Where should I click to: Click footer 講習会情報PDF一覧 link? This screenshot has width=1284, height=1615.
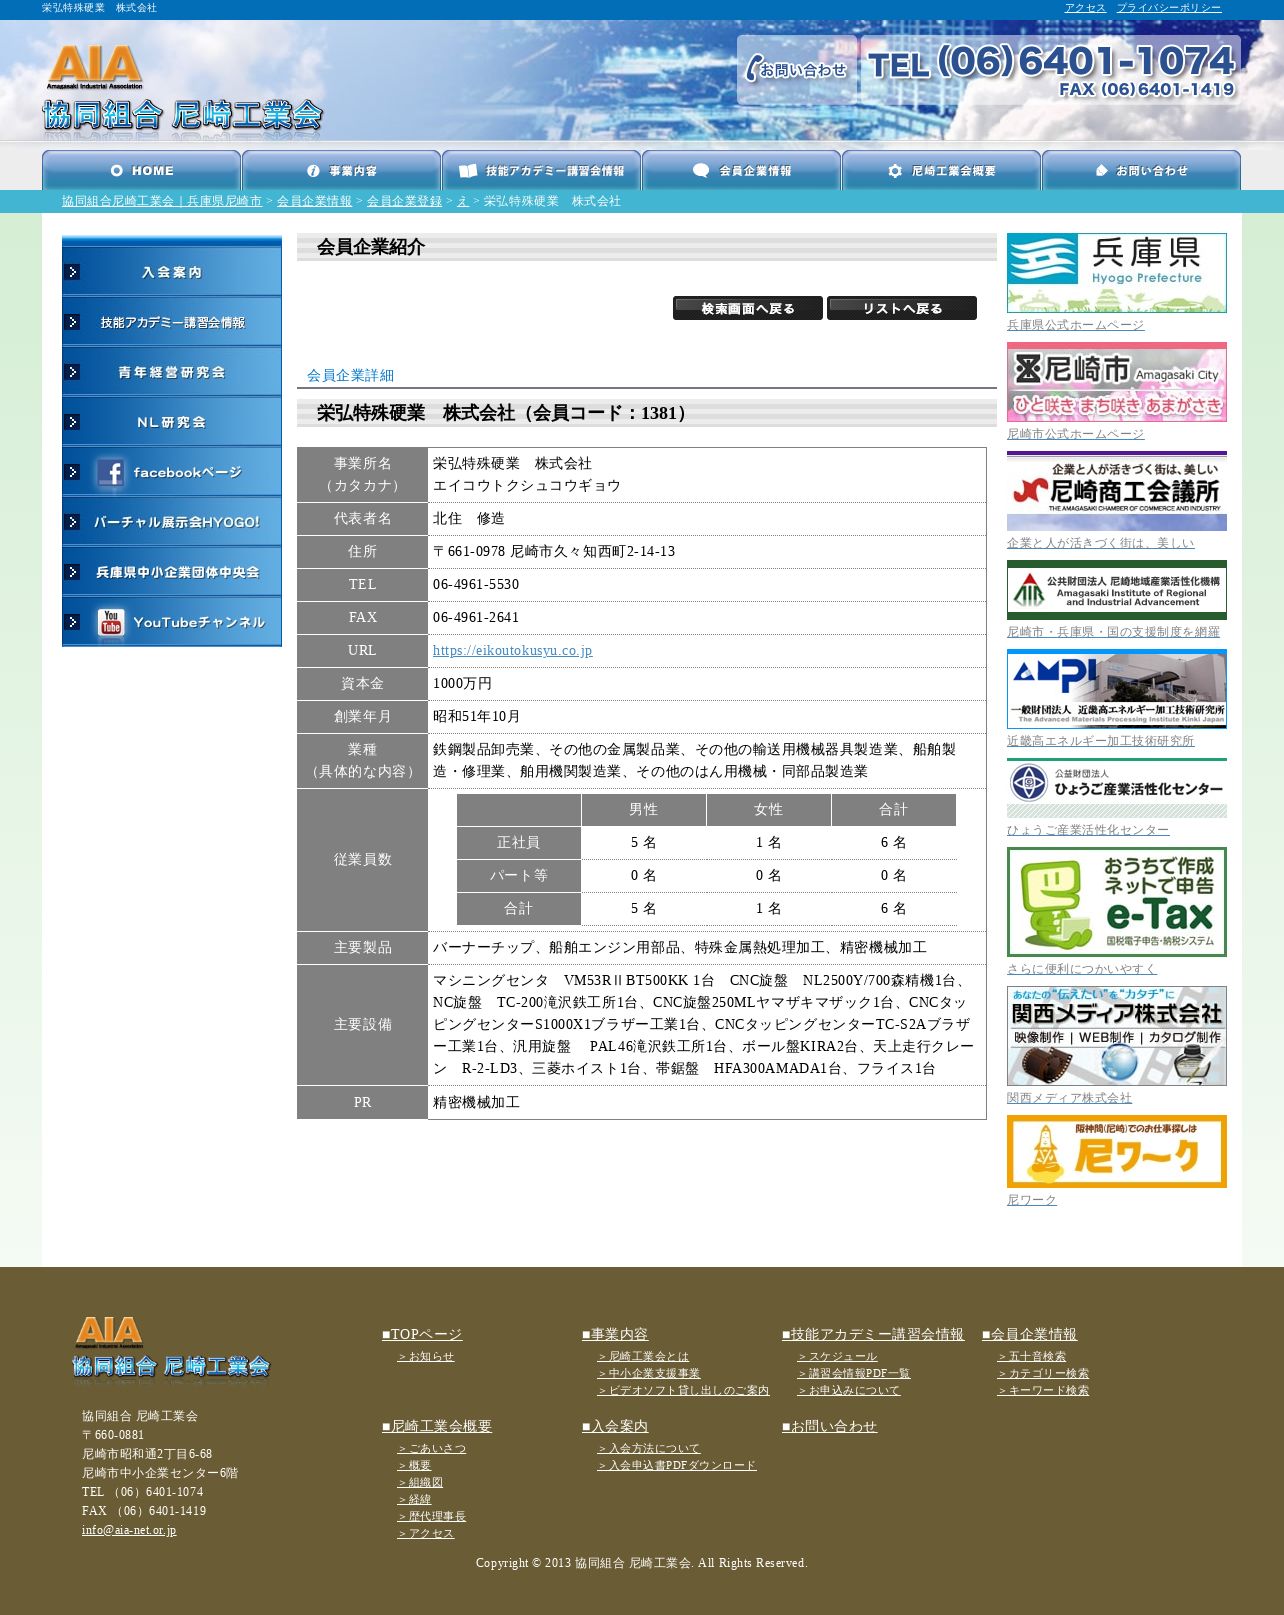[854, 1374]
